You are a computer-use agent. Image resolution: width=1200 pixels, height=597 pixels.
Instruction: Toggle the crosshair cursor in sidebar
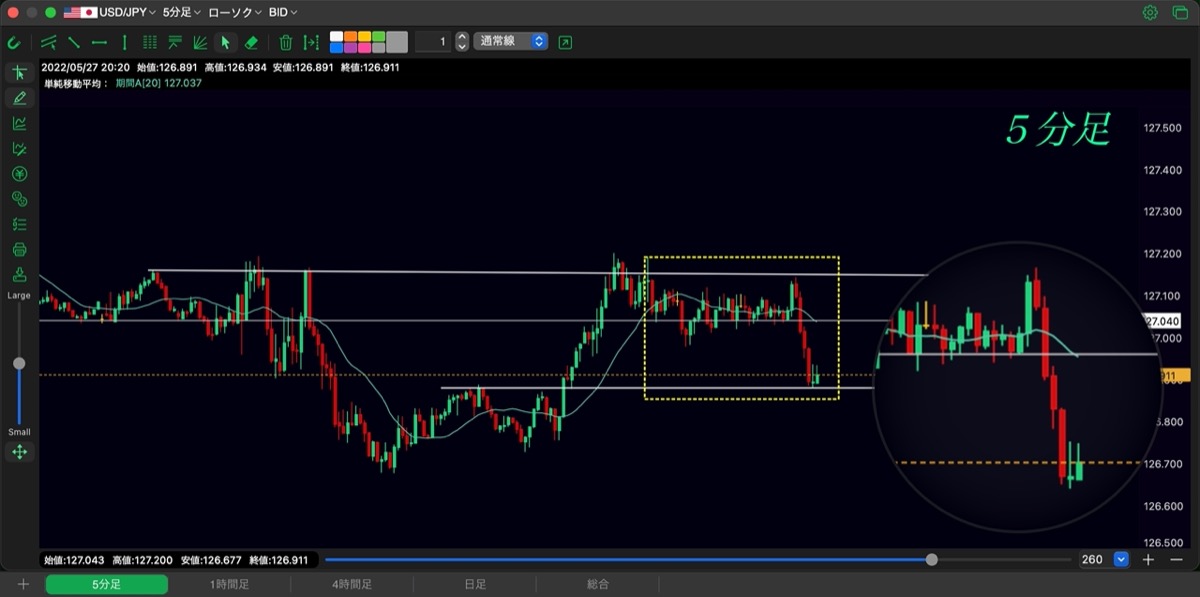pyautogui.click(x=19, y=73)
